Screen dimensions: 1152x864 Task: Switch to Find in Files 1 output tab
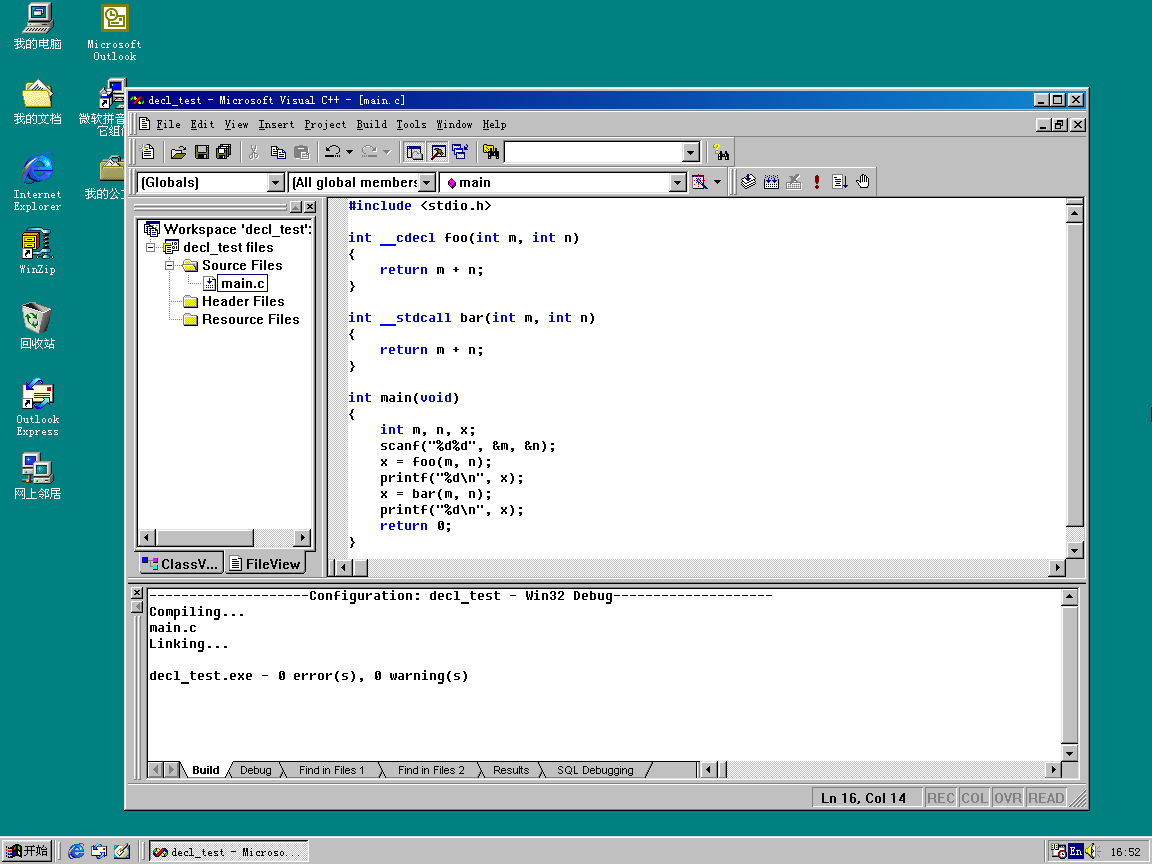(x=331, y=770)
